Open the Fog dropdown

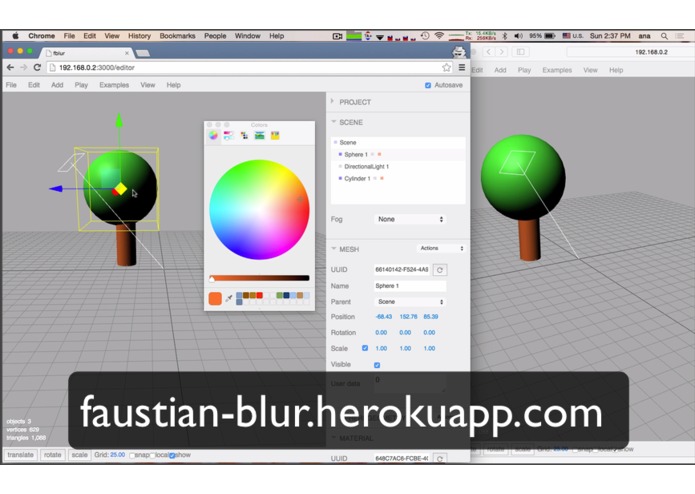click(410, 219)
